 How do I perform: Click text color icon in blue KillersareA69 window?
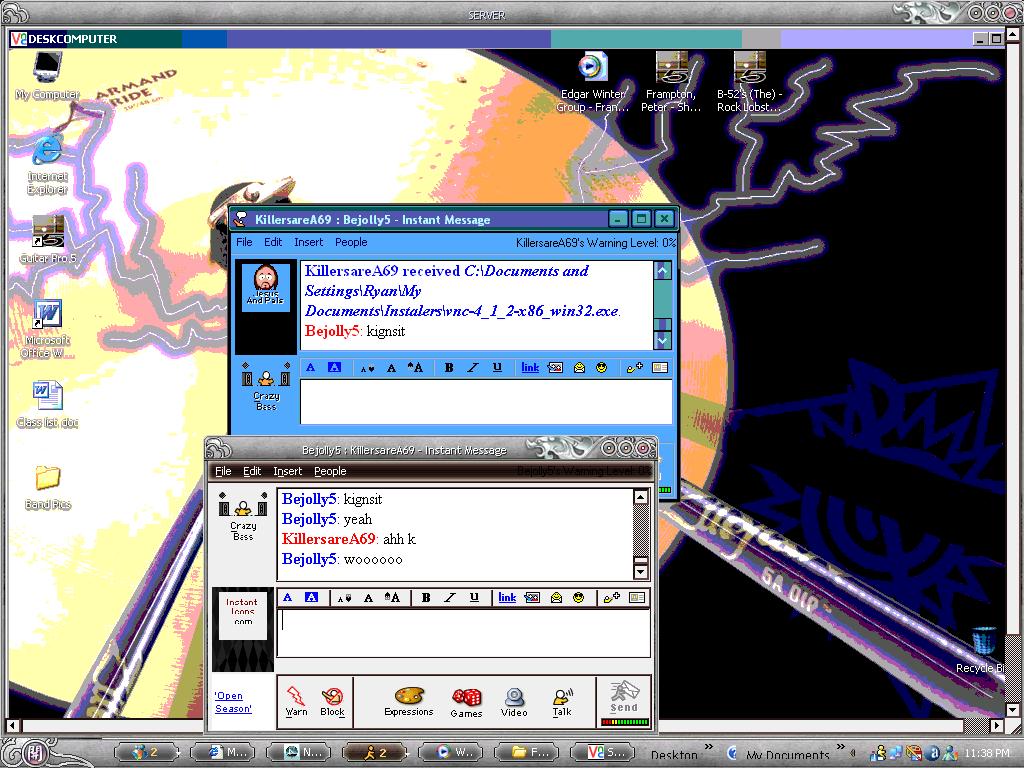[x=311, y=368]
